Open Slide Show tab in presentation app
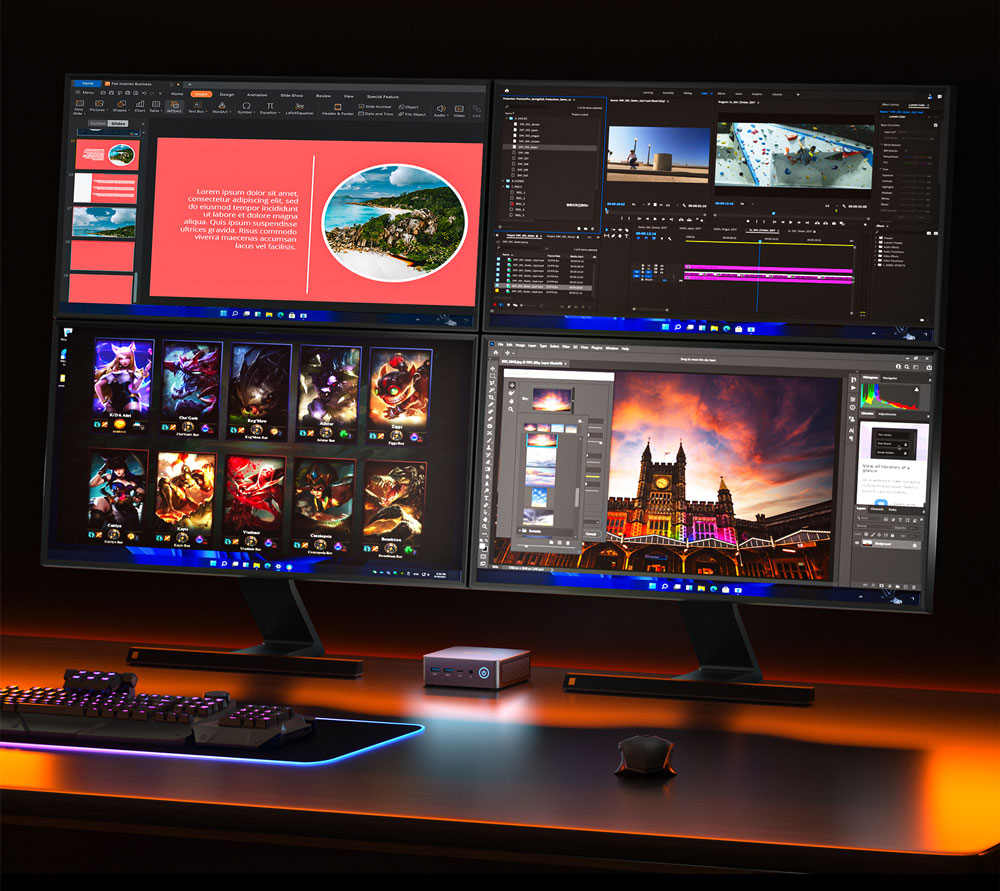The width and height of the screenshot is (1000, 891). point(291,95)
